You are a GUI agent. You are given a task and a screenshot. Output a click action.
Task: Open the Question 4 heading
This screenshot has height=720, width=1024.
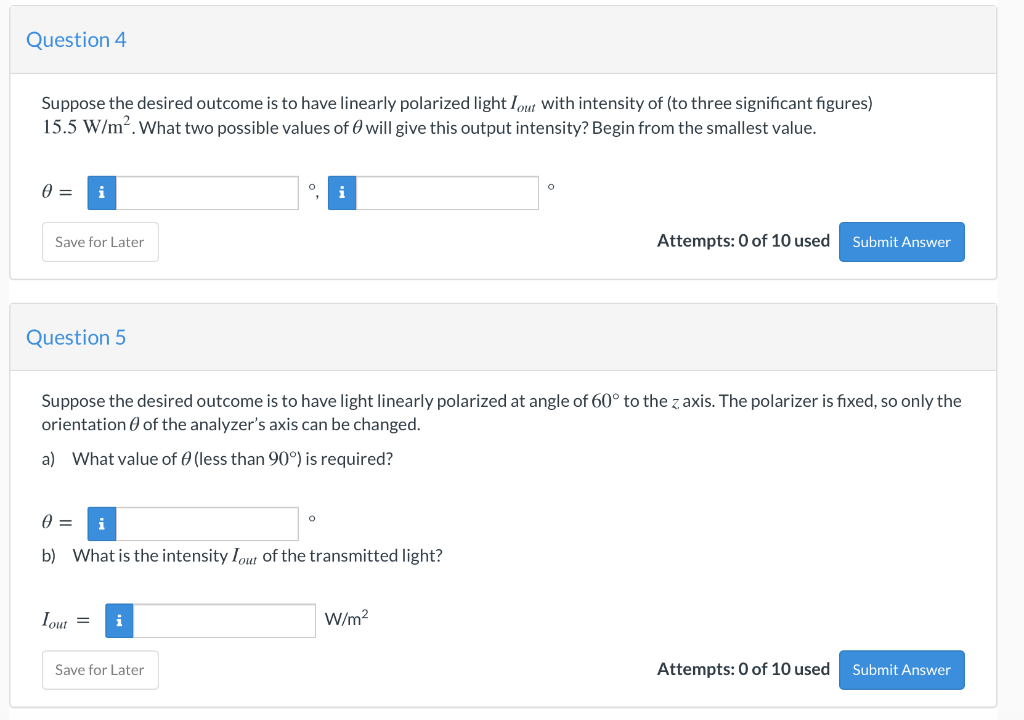[76, 40]
